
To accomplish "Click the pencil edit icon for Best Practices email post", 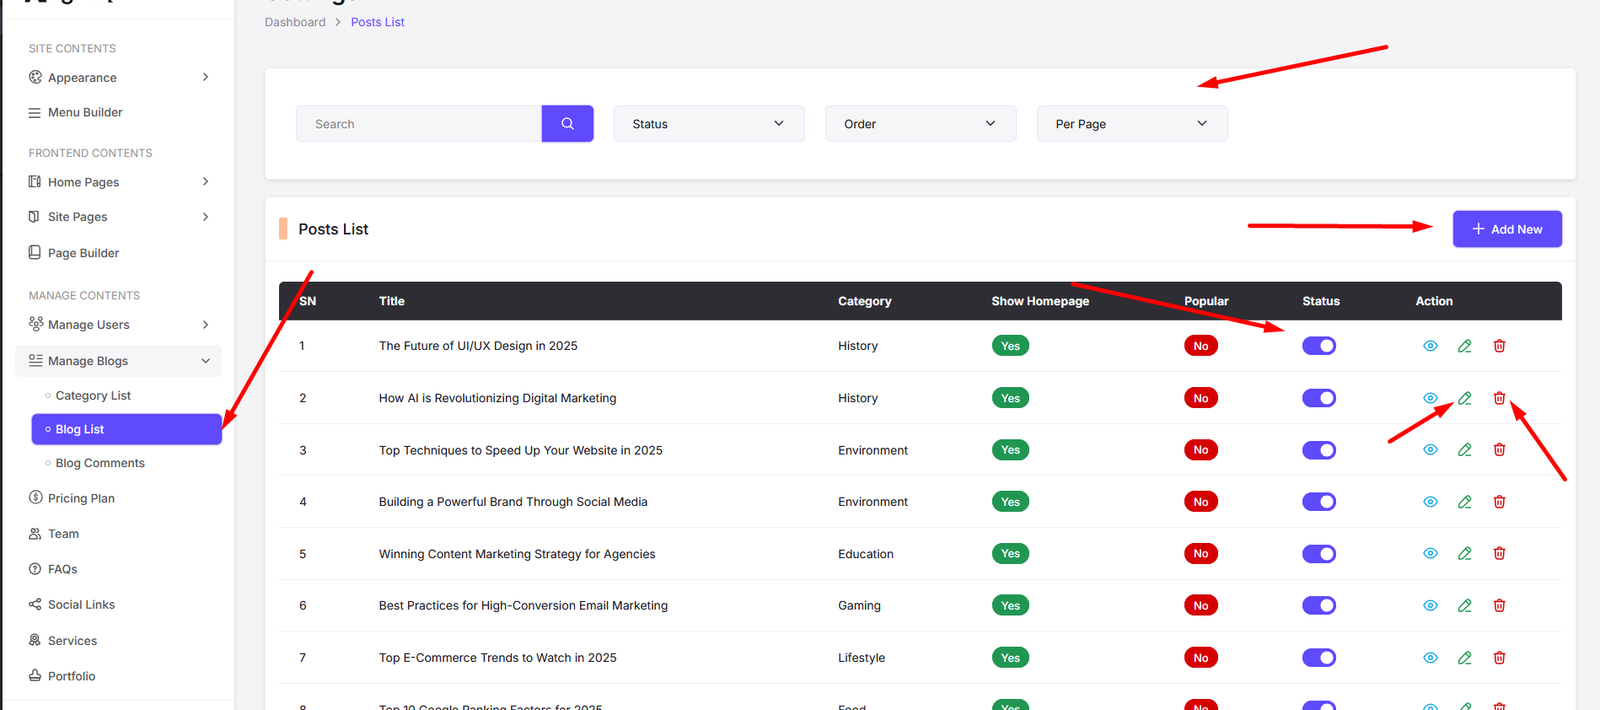I will click(1464, 606).
